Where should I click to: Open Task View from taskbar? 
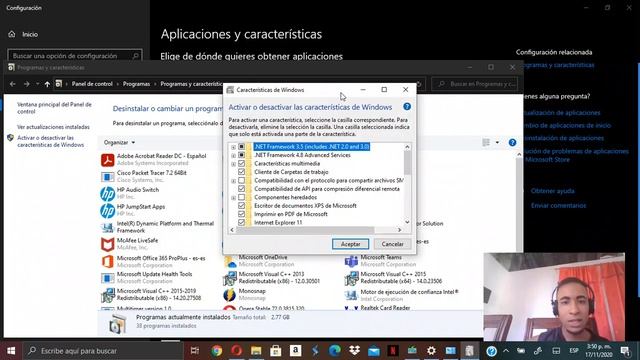tap(195, 351)
